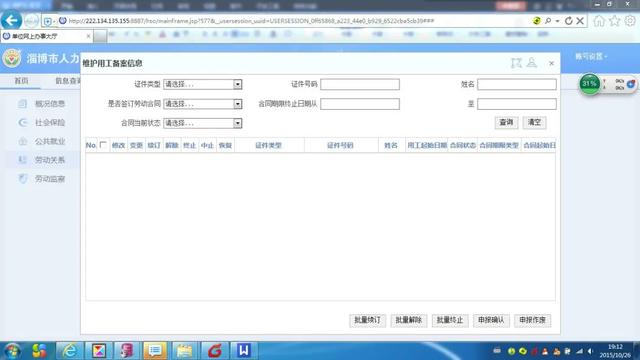Screen dimensions: 640x360
Task: Click the green 31% speed indicator
Action: (589, 84)
